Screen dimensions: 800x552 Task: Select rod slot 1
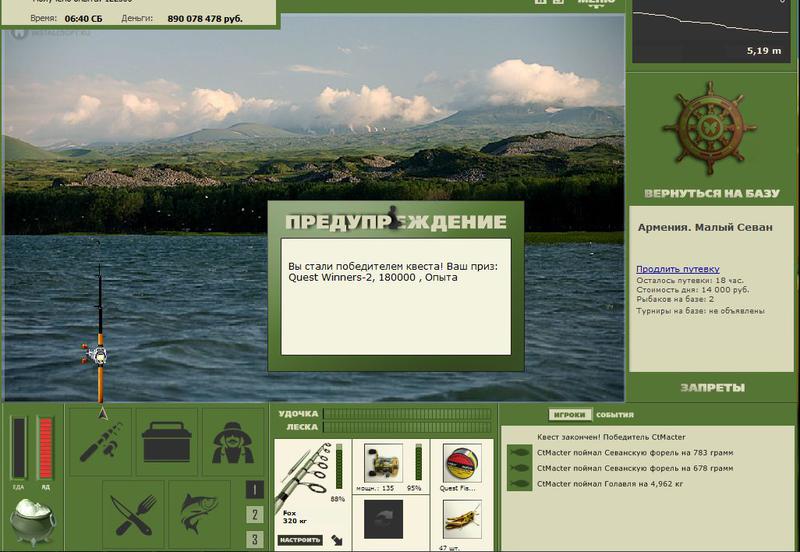(255, 490)
